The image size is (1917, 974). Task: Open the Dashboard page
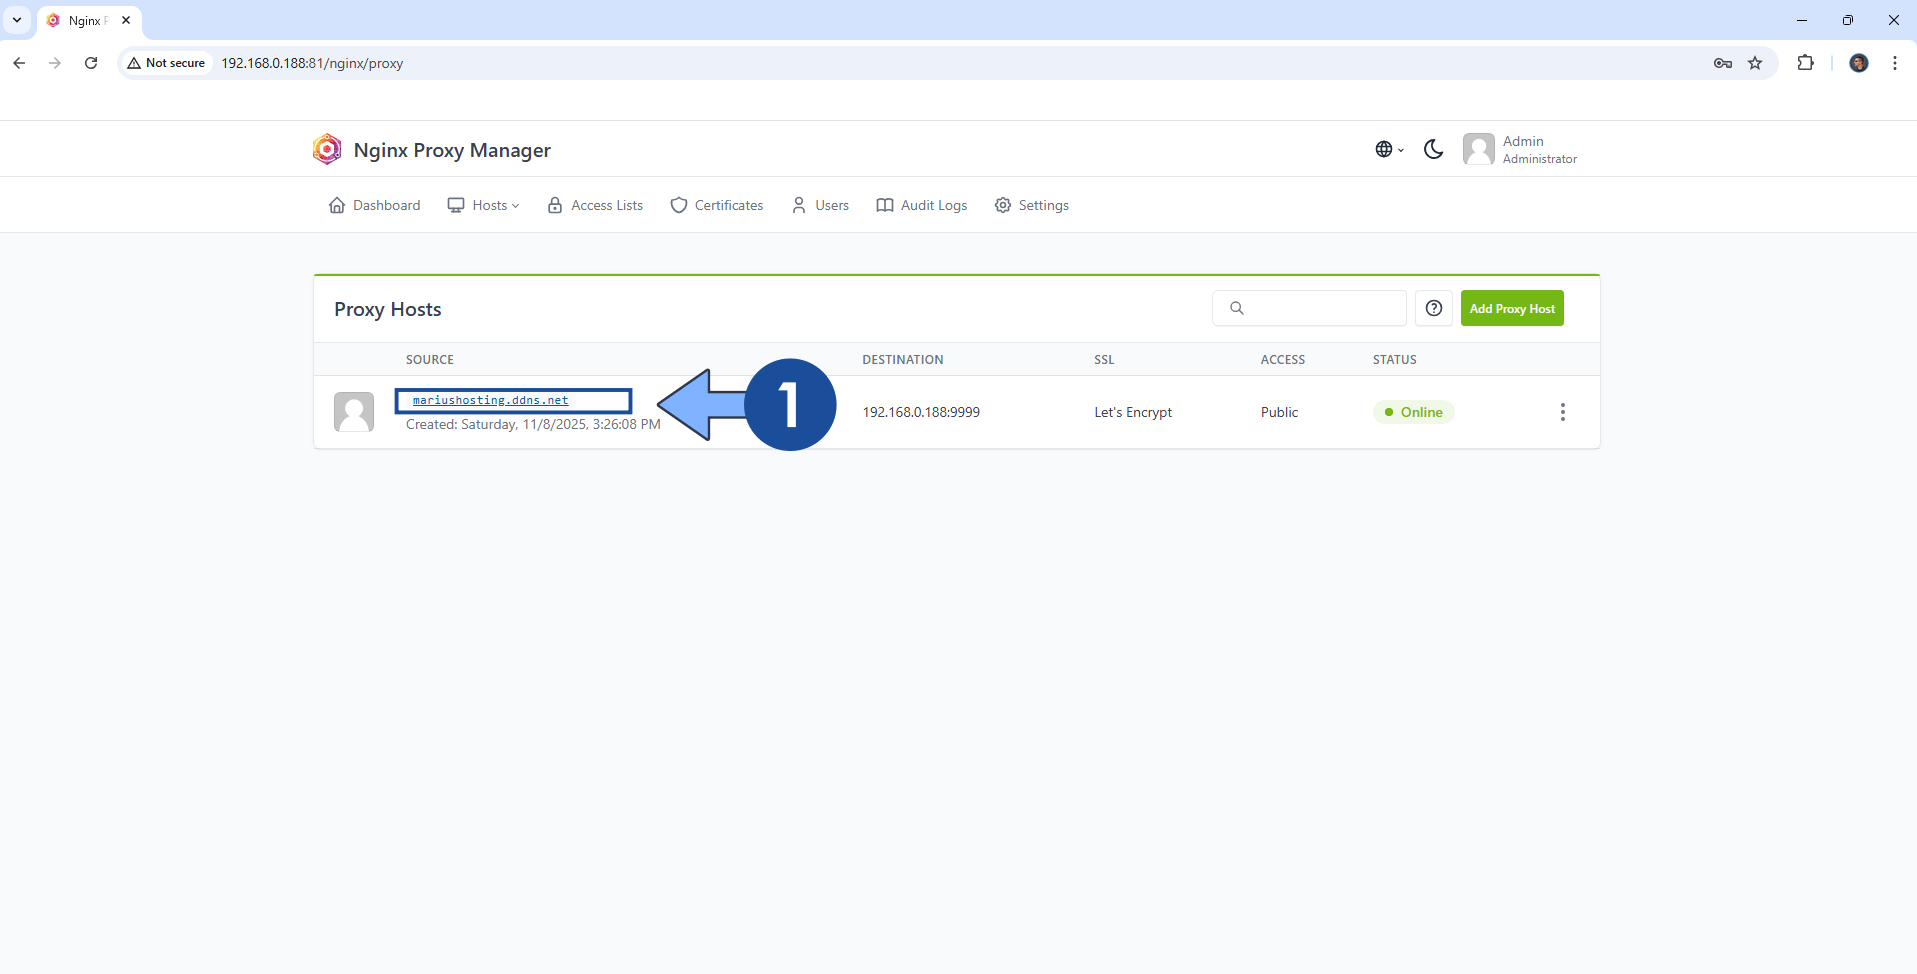[386, 205]
